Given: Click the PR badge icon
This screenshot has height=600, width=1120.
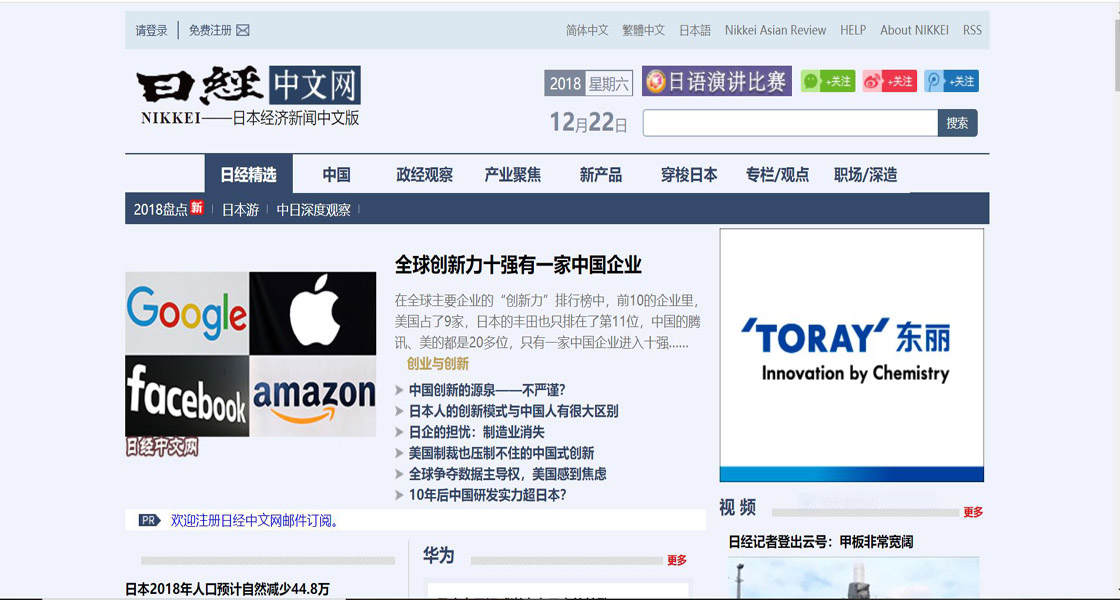Looking at the screenshot, I should click(150, 521).
